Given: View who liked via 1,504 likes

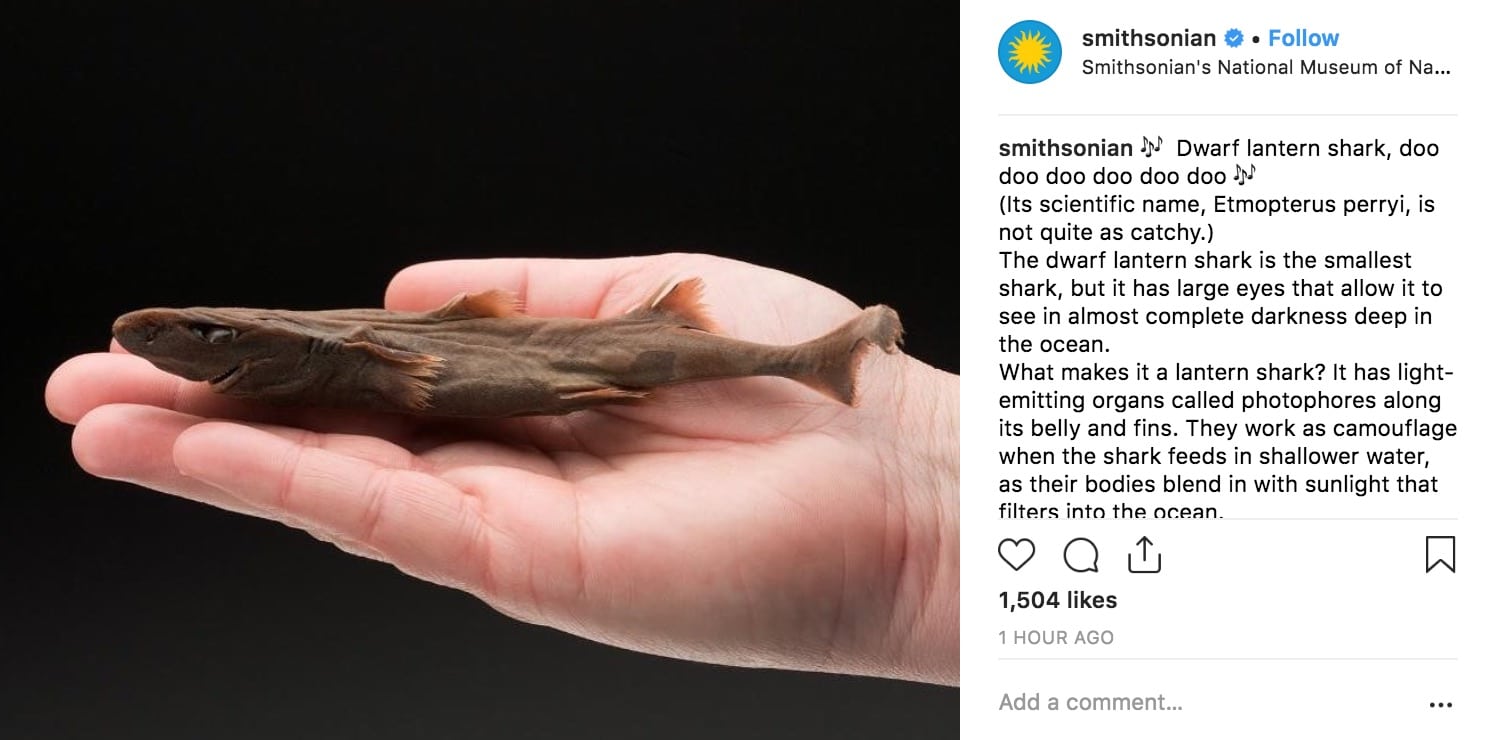Looking at the screenshot, I should 1058,600.
